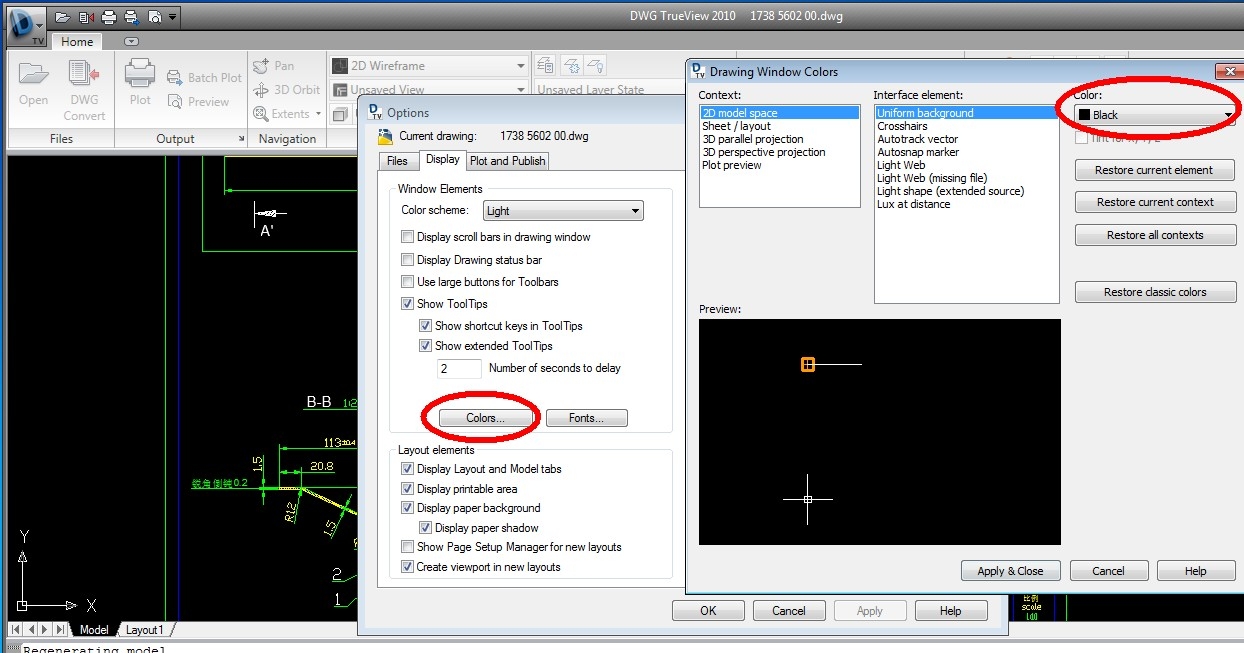
Task: Click the layer lightbulb off icon
Action: point(595,65)
